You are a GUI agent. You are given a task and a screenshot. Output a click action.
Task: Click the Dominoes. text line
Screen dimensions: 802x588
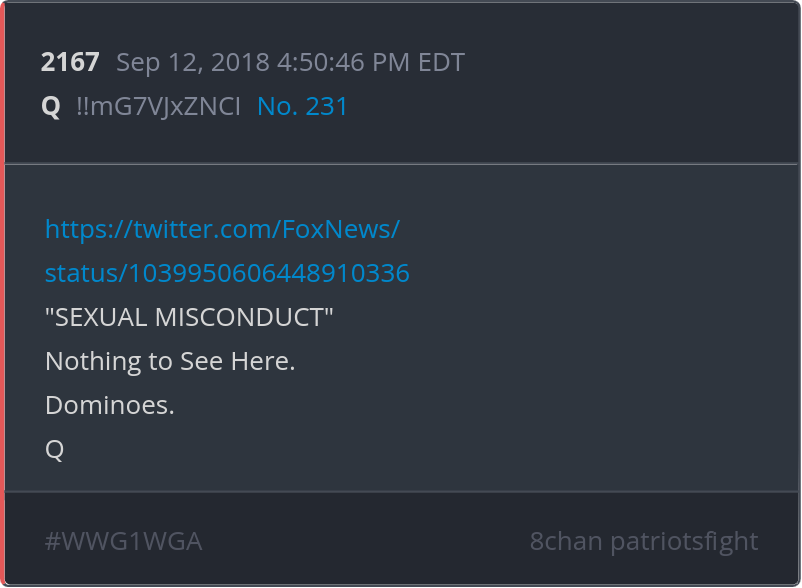[110, 405]
